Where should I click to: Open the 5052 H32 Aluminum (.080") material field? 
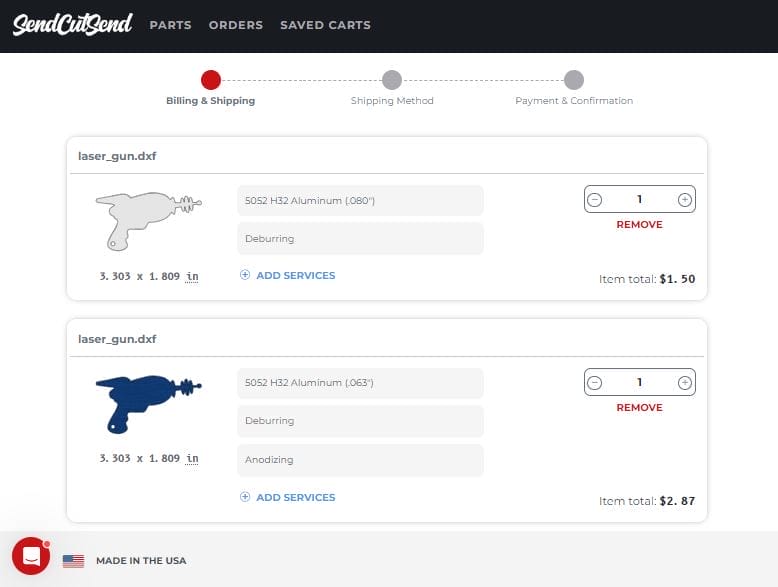coord(360,200)
